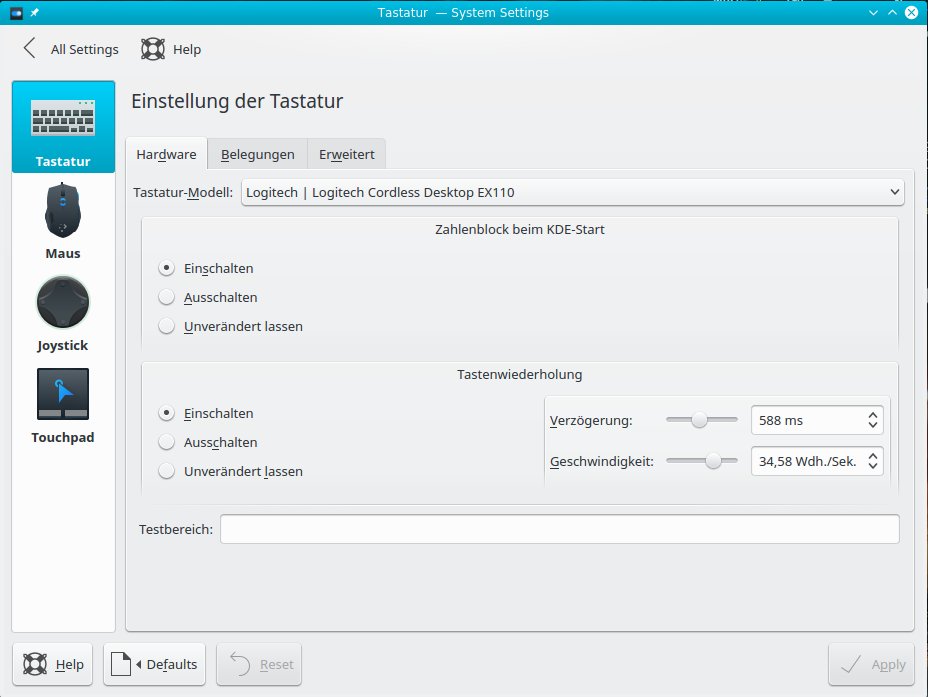Restore the Defaults settings

(x=154, y=664)
